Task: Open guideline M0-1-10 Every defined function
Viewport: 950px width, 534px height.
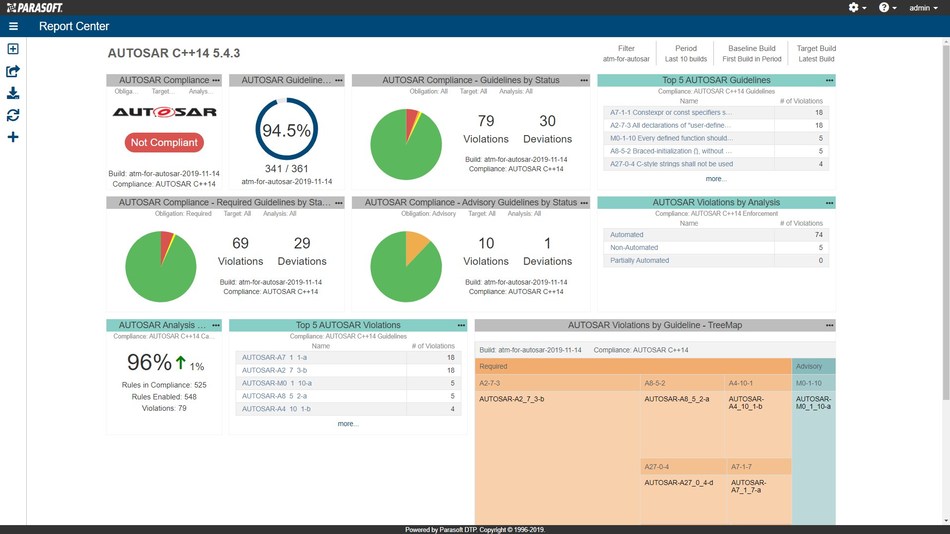Action: (x=671, y=138)
